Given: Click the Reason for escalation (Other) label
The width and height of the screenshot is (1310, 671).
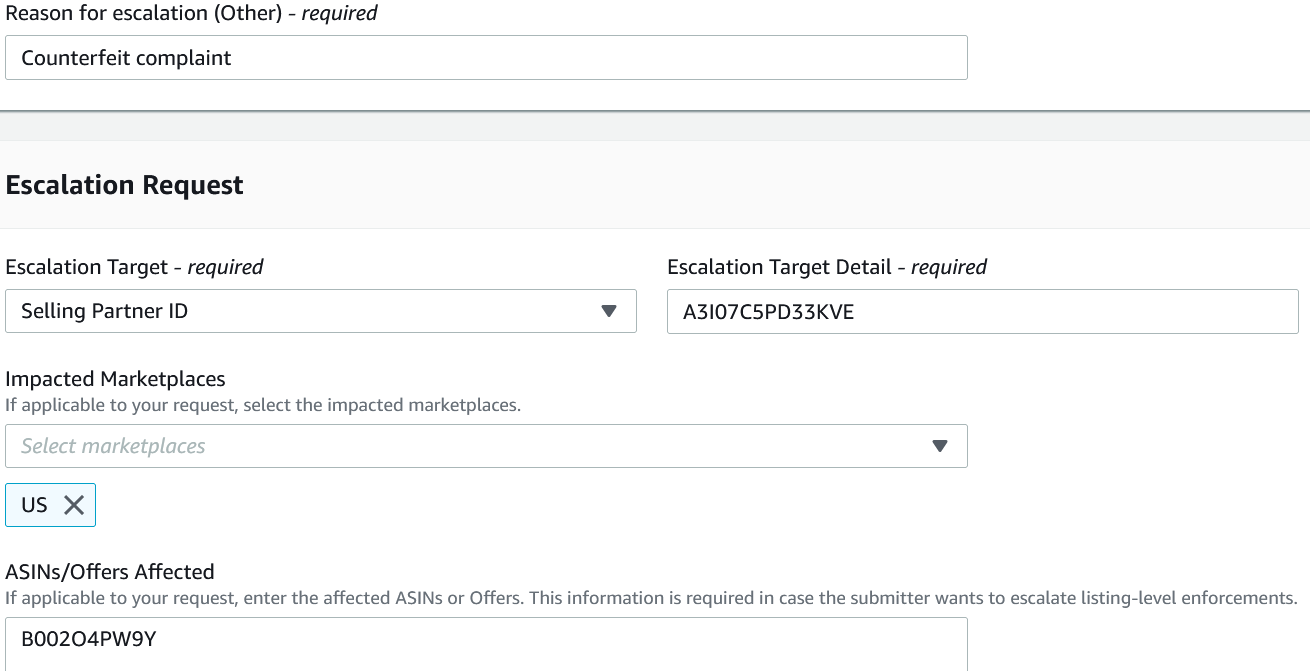Looking at the screenshot, I should point(192,13).
